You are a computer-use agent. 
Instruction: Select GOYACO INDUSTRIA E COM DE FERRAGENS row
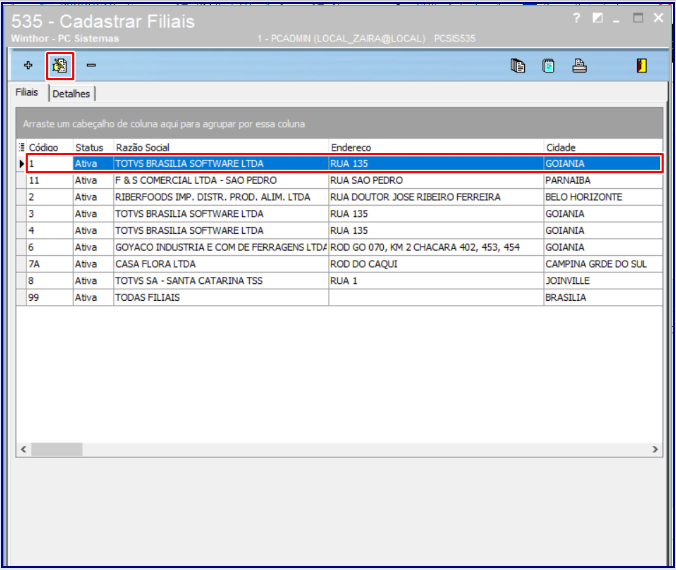pos(344,247)
